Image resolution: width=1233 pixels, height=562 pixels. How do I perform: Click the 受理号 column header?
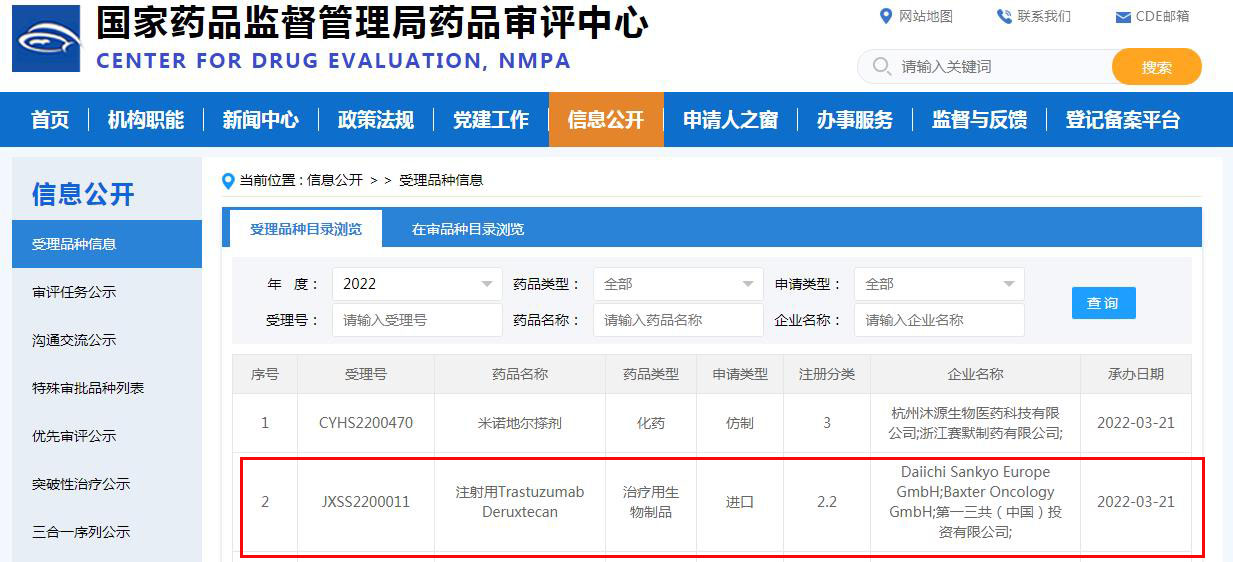point(366,374)
